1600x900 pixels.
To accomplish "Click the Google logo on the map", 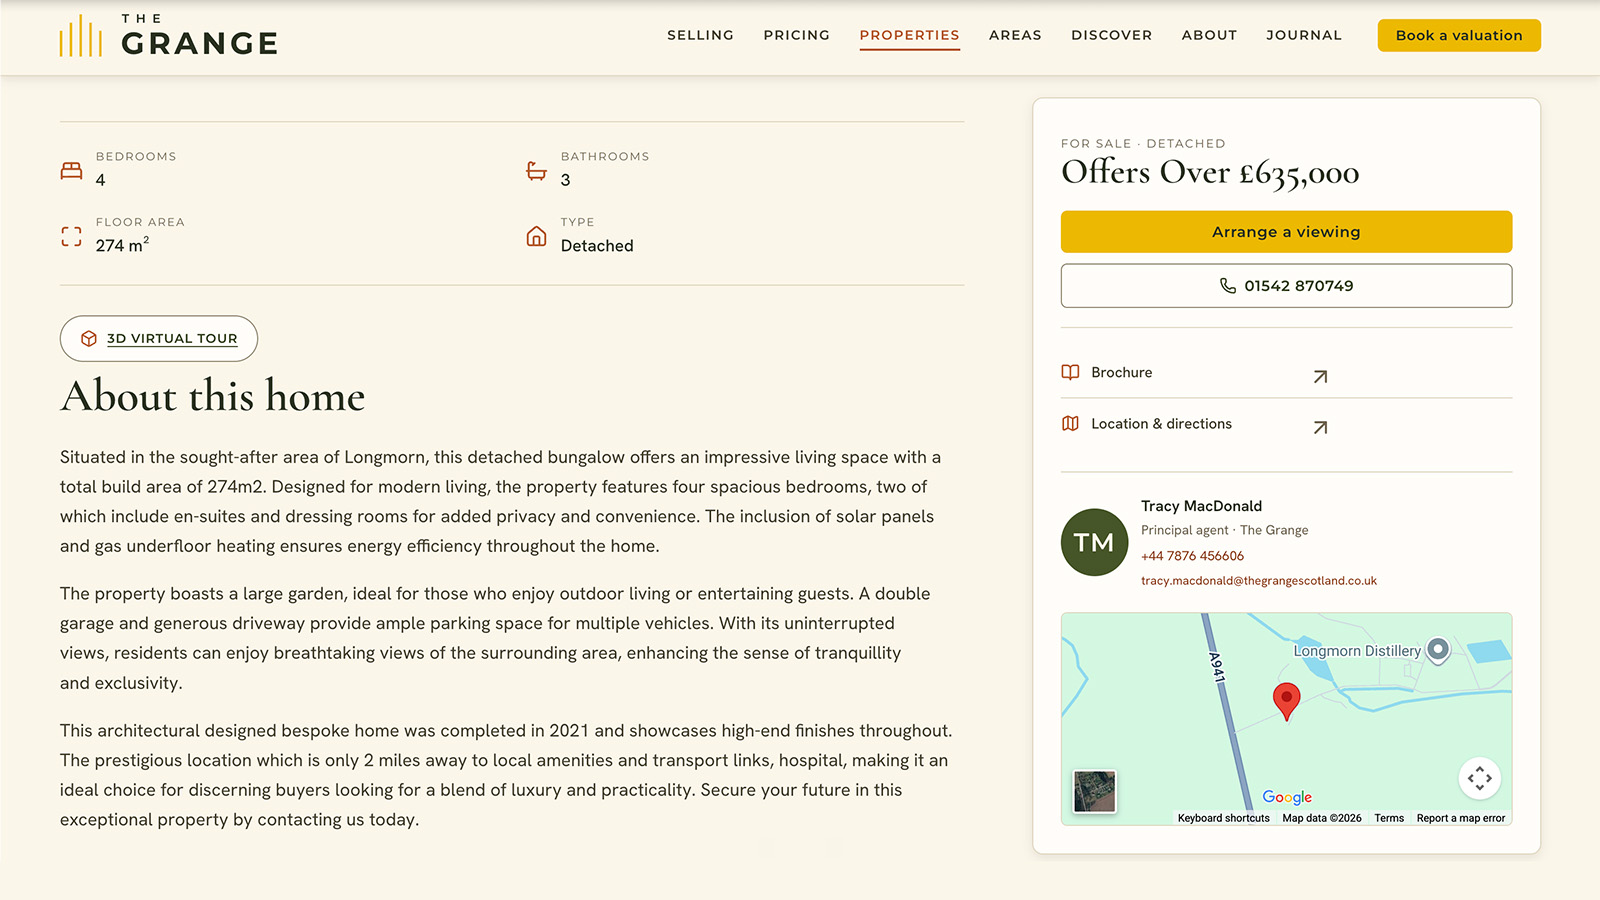I will point(1287,797).
